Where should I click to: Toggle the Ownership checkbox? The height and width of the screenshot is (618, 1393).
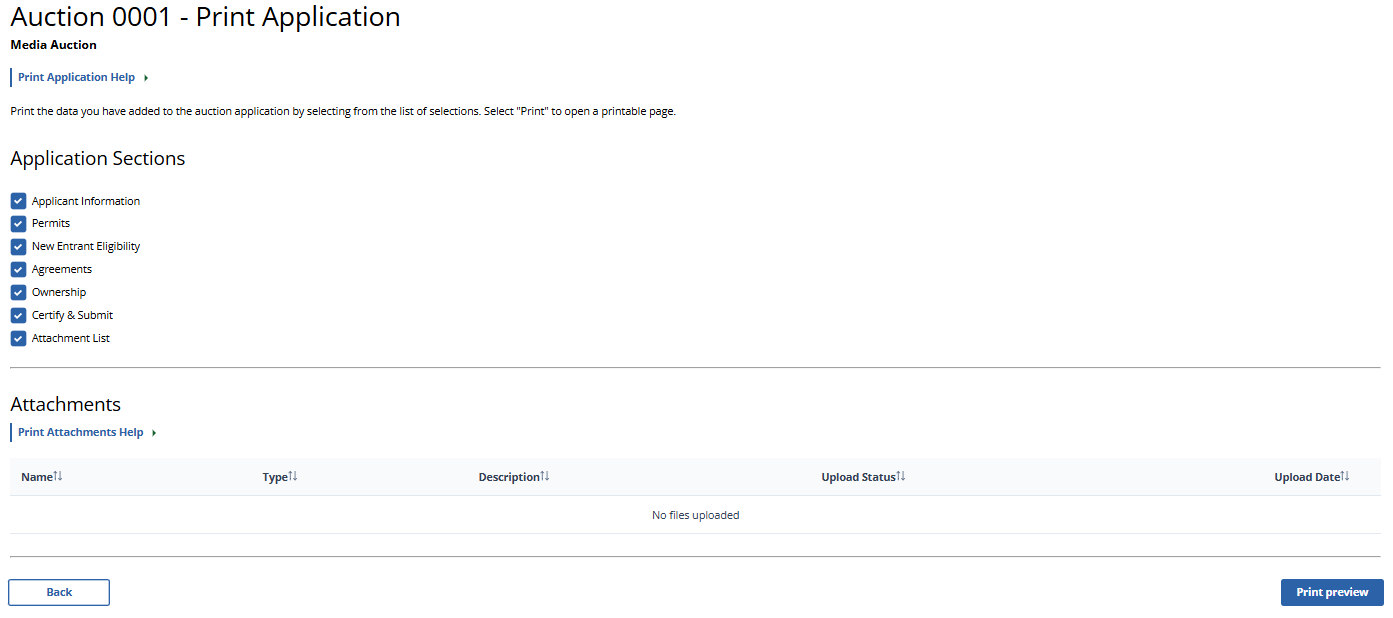pos(18,293)
